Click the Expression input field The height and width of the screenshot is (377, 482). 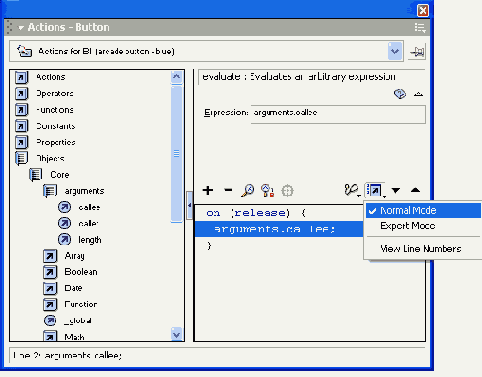click(338, 114)
